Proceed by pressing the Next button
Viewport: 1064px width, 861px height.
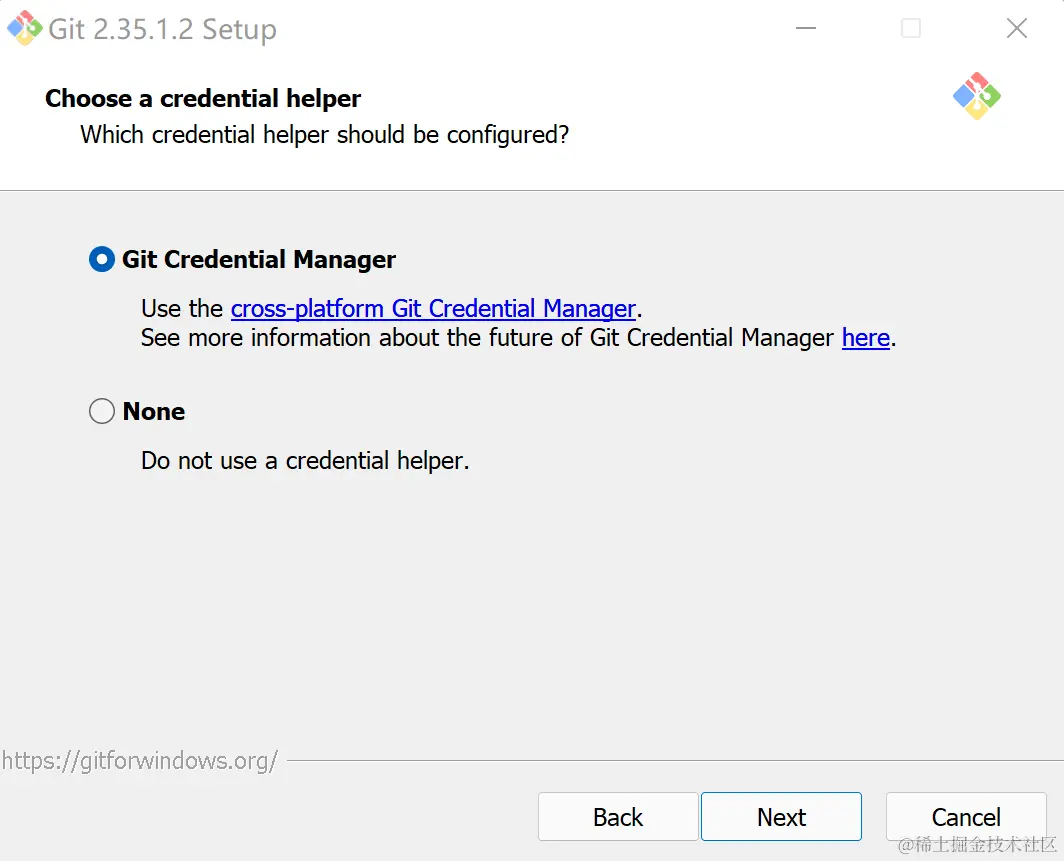(x=781, y=817)
